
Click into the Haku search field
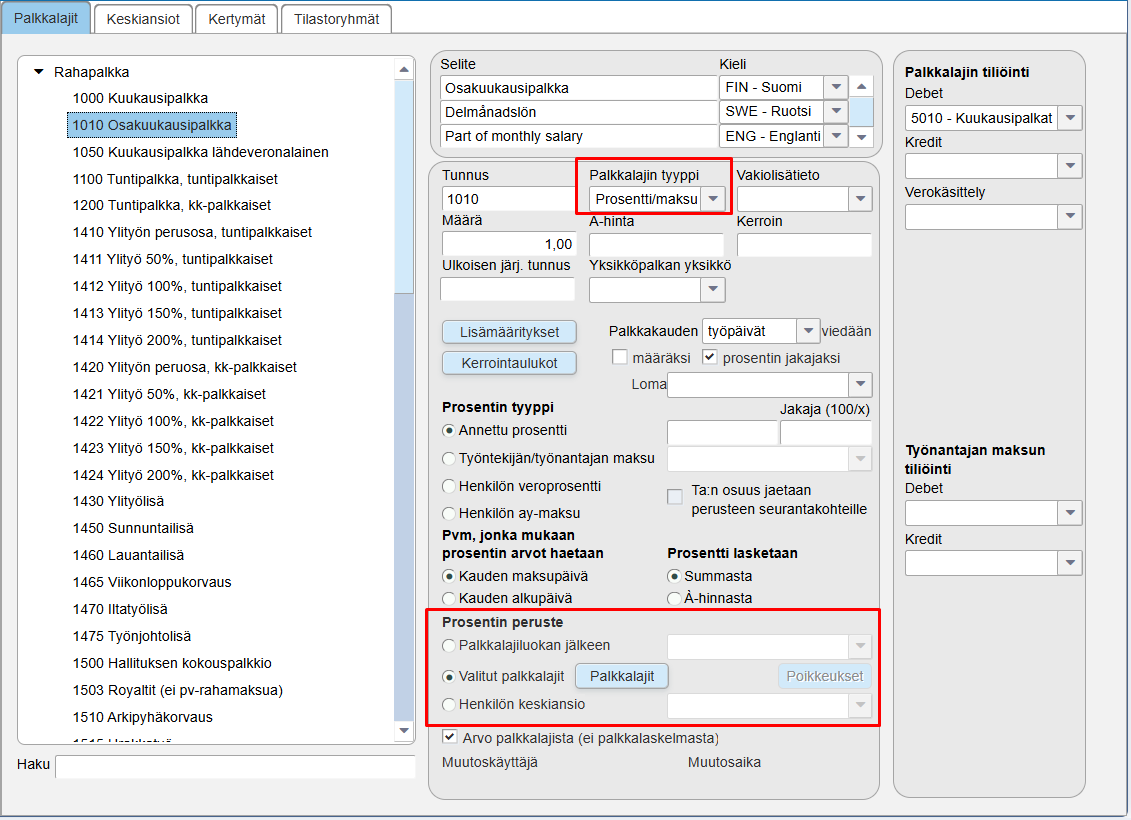click(235, 766)
